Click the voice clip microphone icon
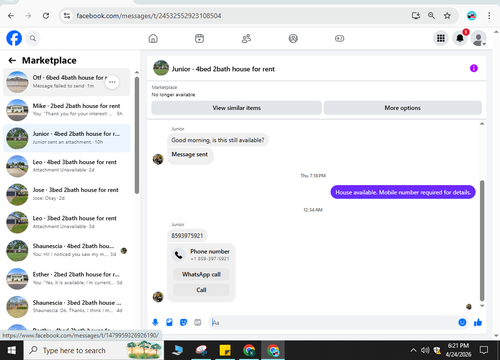 [x=155, y=322]
